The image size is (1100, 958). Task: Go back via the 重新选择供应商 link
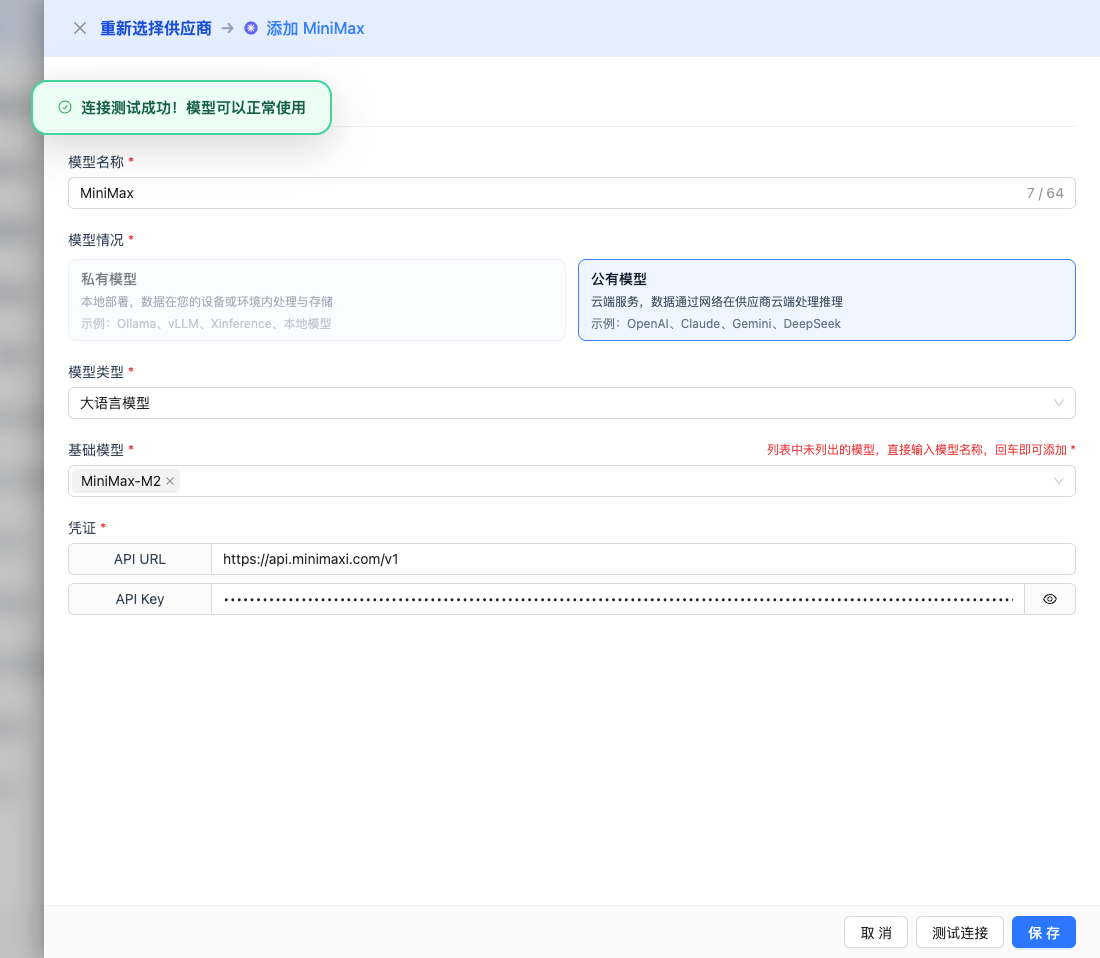click(156, 28)
